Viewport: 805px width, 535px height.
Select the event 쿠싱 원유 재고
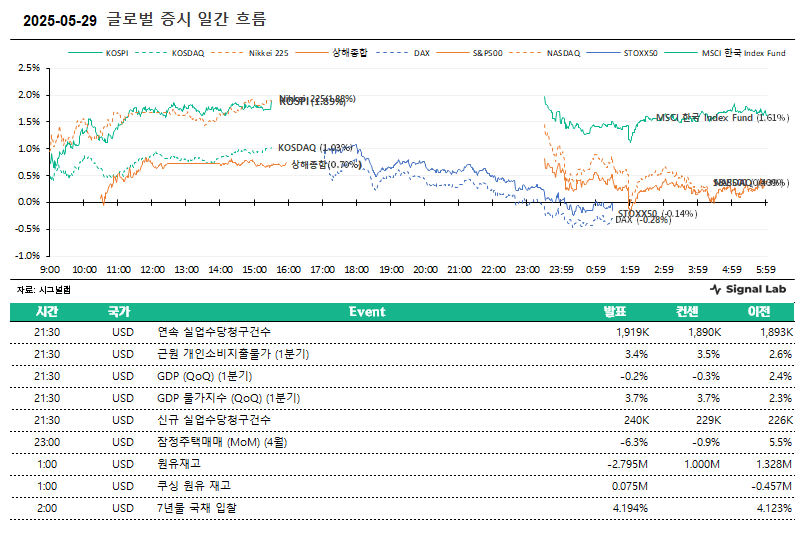coord(194,486)
